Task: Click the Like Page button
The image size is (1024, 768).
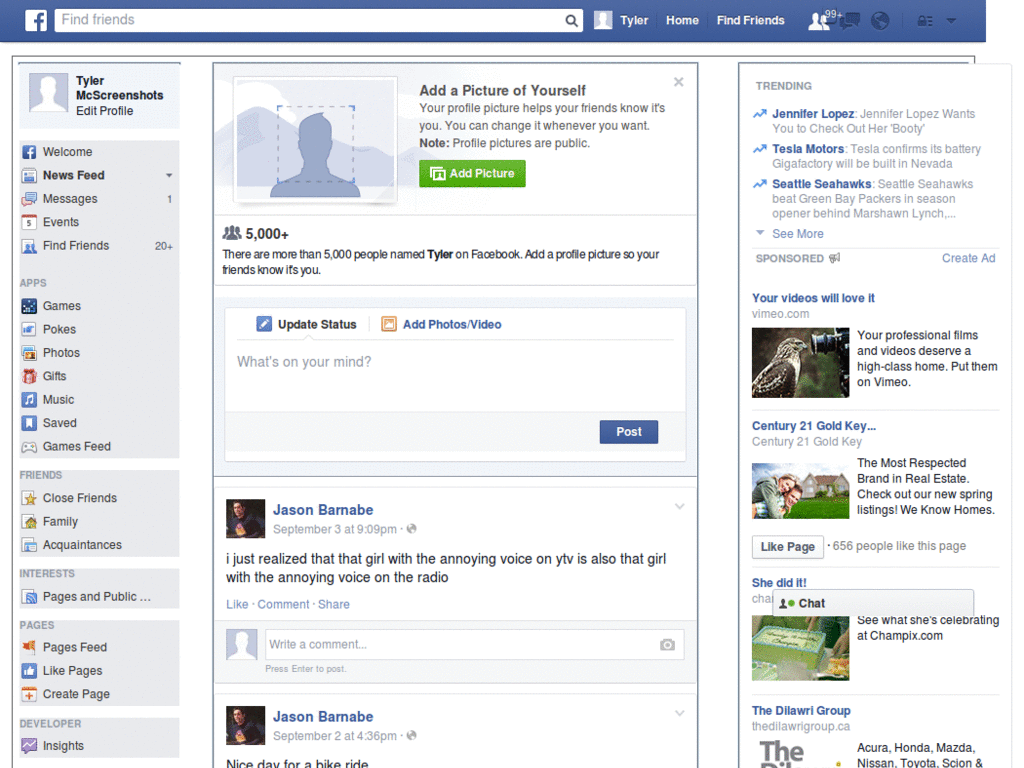Action: (x=787, y=547)
